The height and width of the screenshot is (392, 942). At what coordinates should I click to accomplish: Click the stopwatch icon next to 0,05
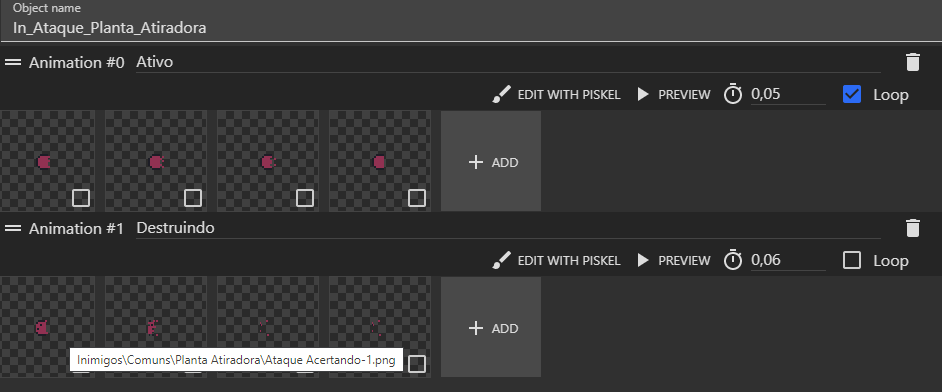[733, 94]
